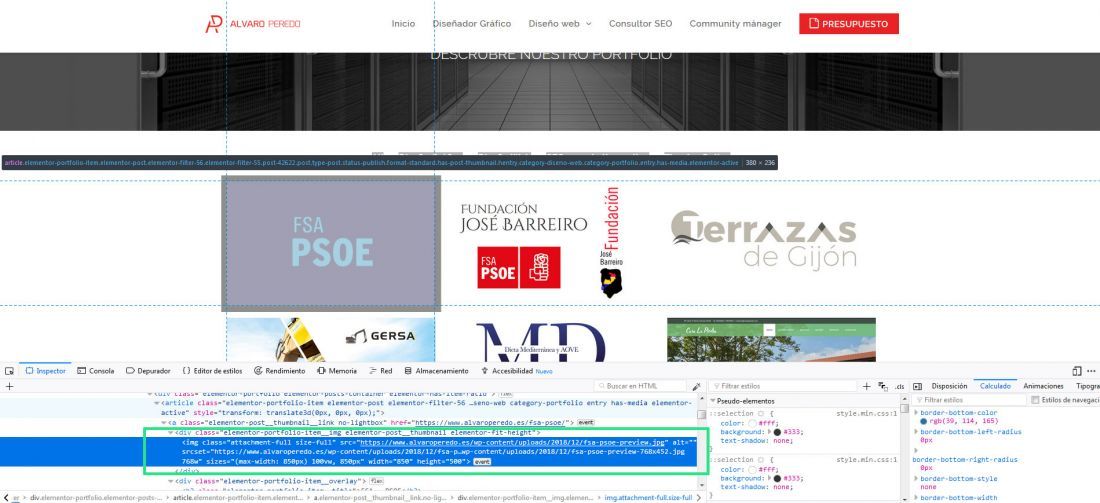Switch sidebar to Disposición tab
This screenshot has width=1100, height=503.
click(949, 387)
